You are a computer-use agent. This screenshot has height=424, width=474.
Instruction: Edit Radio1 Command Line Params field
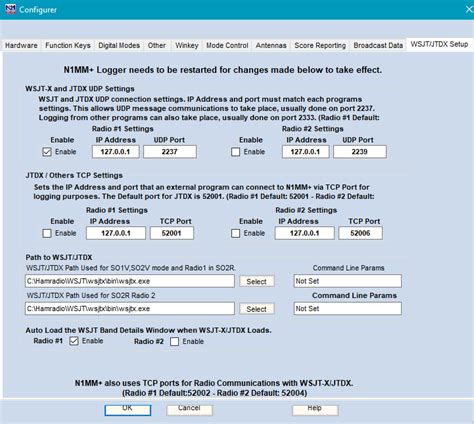348,281
